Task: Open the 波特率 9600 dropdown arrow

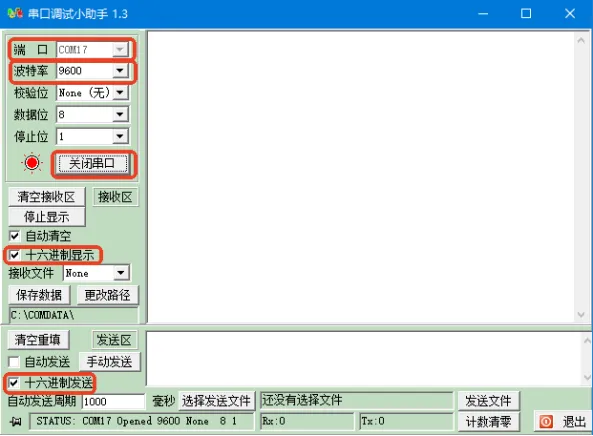Action: click(x=120, y=70)
